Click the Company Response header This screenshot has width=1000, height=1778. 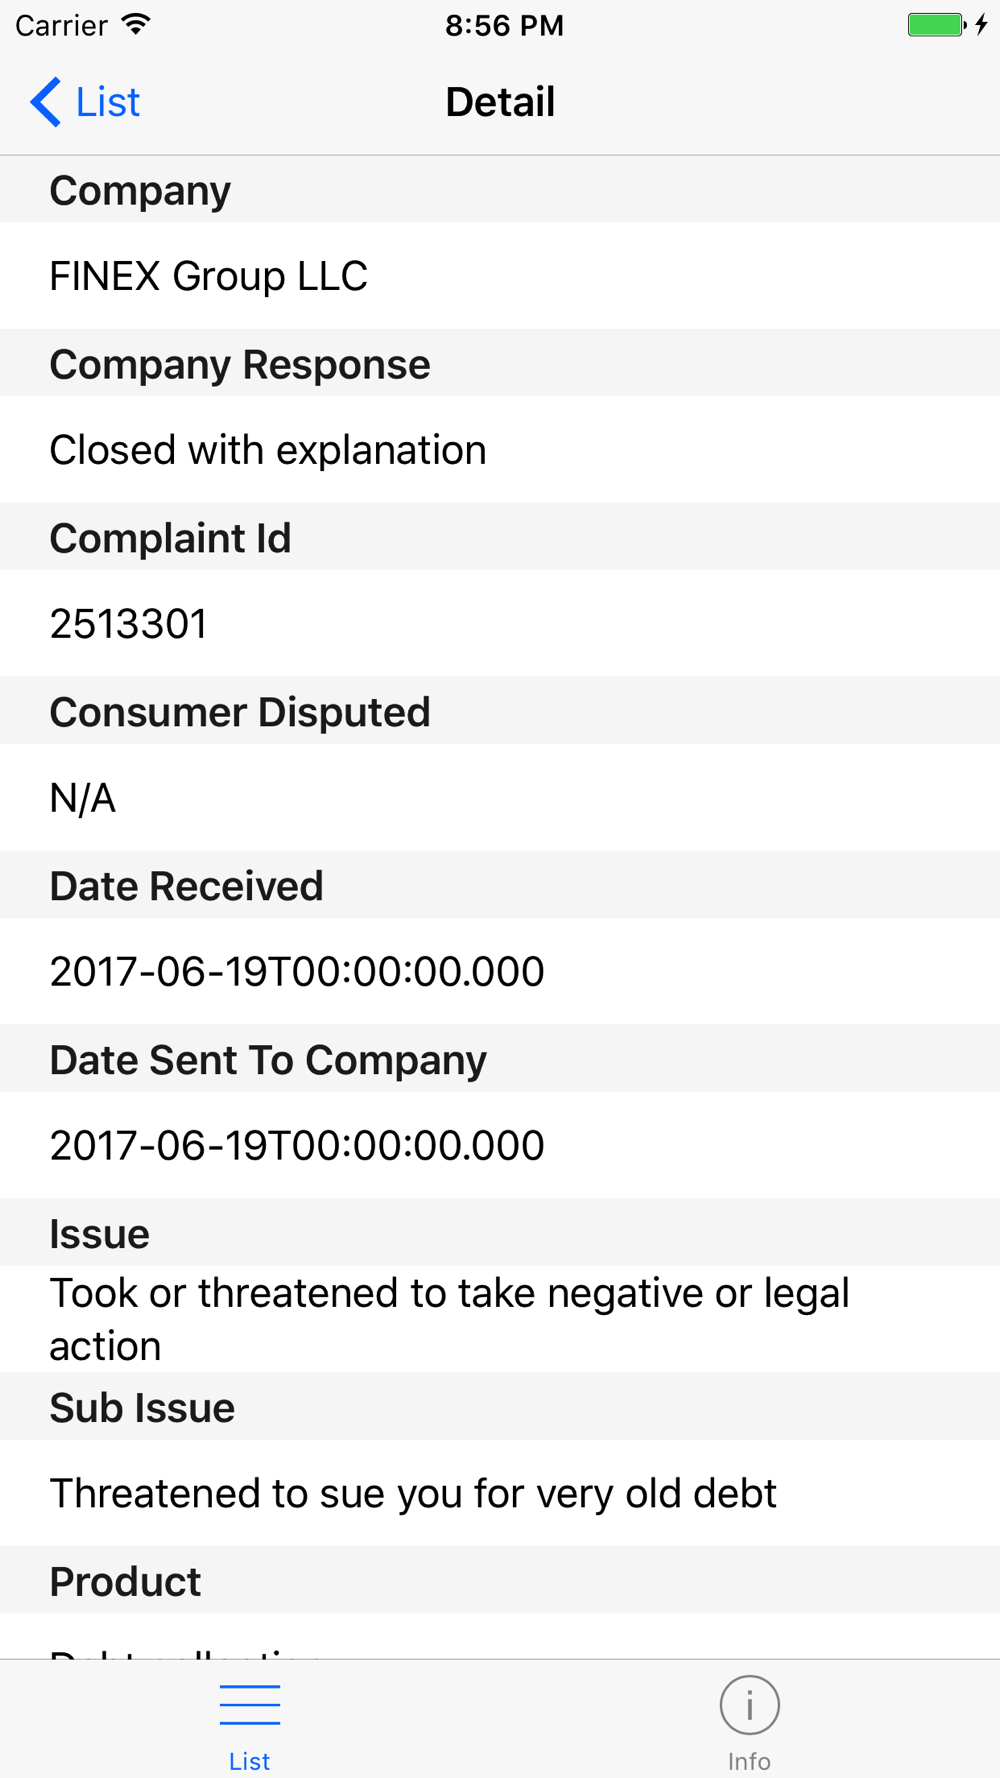500,364
